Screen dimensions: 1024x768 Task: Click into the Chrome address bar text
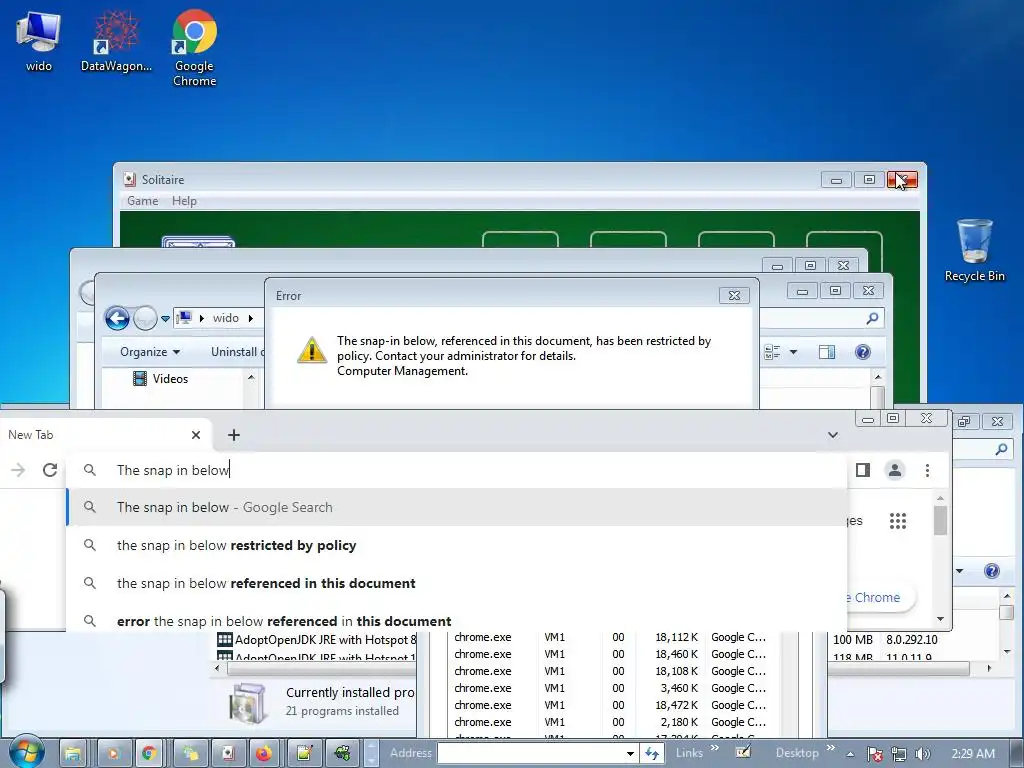pos(172,470)
